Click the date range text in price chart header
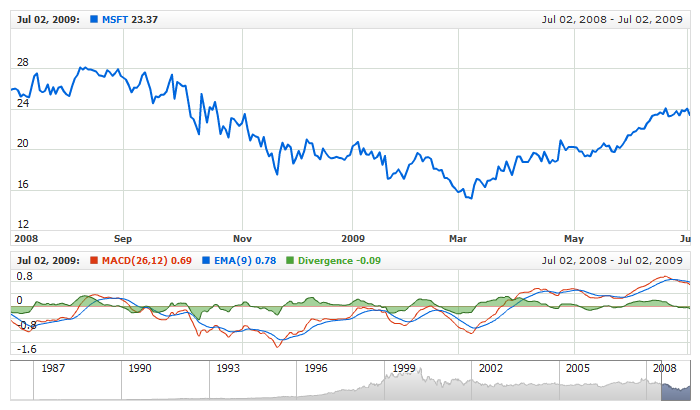700x410 pixels. pyautogui.click(x=611, y=19)
